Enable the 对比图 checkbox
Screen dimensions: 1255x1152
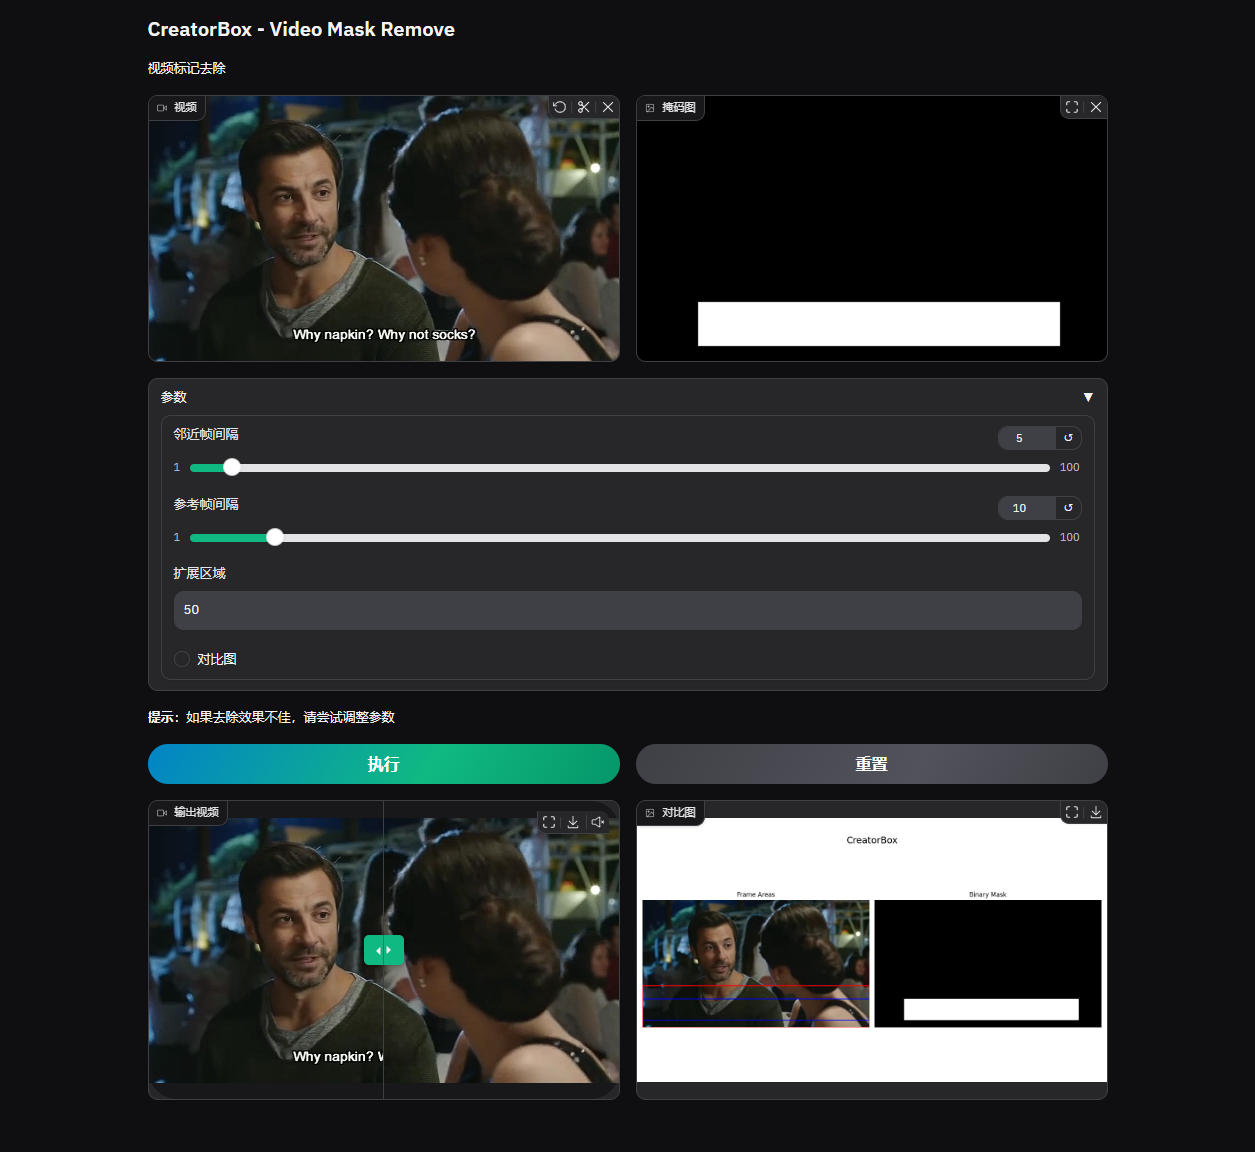tap(182, 659)
